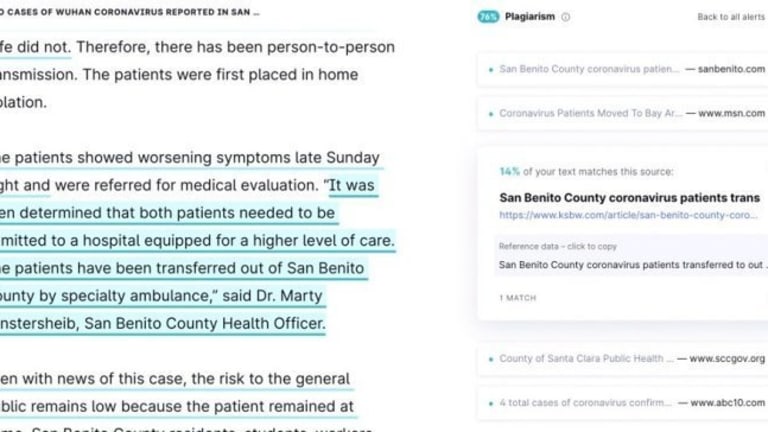The height and width of the screenshot is (432, 768).
Task: Click the 1 MATCH label
Action: point(518,298)
